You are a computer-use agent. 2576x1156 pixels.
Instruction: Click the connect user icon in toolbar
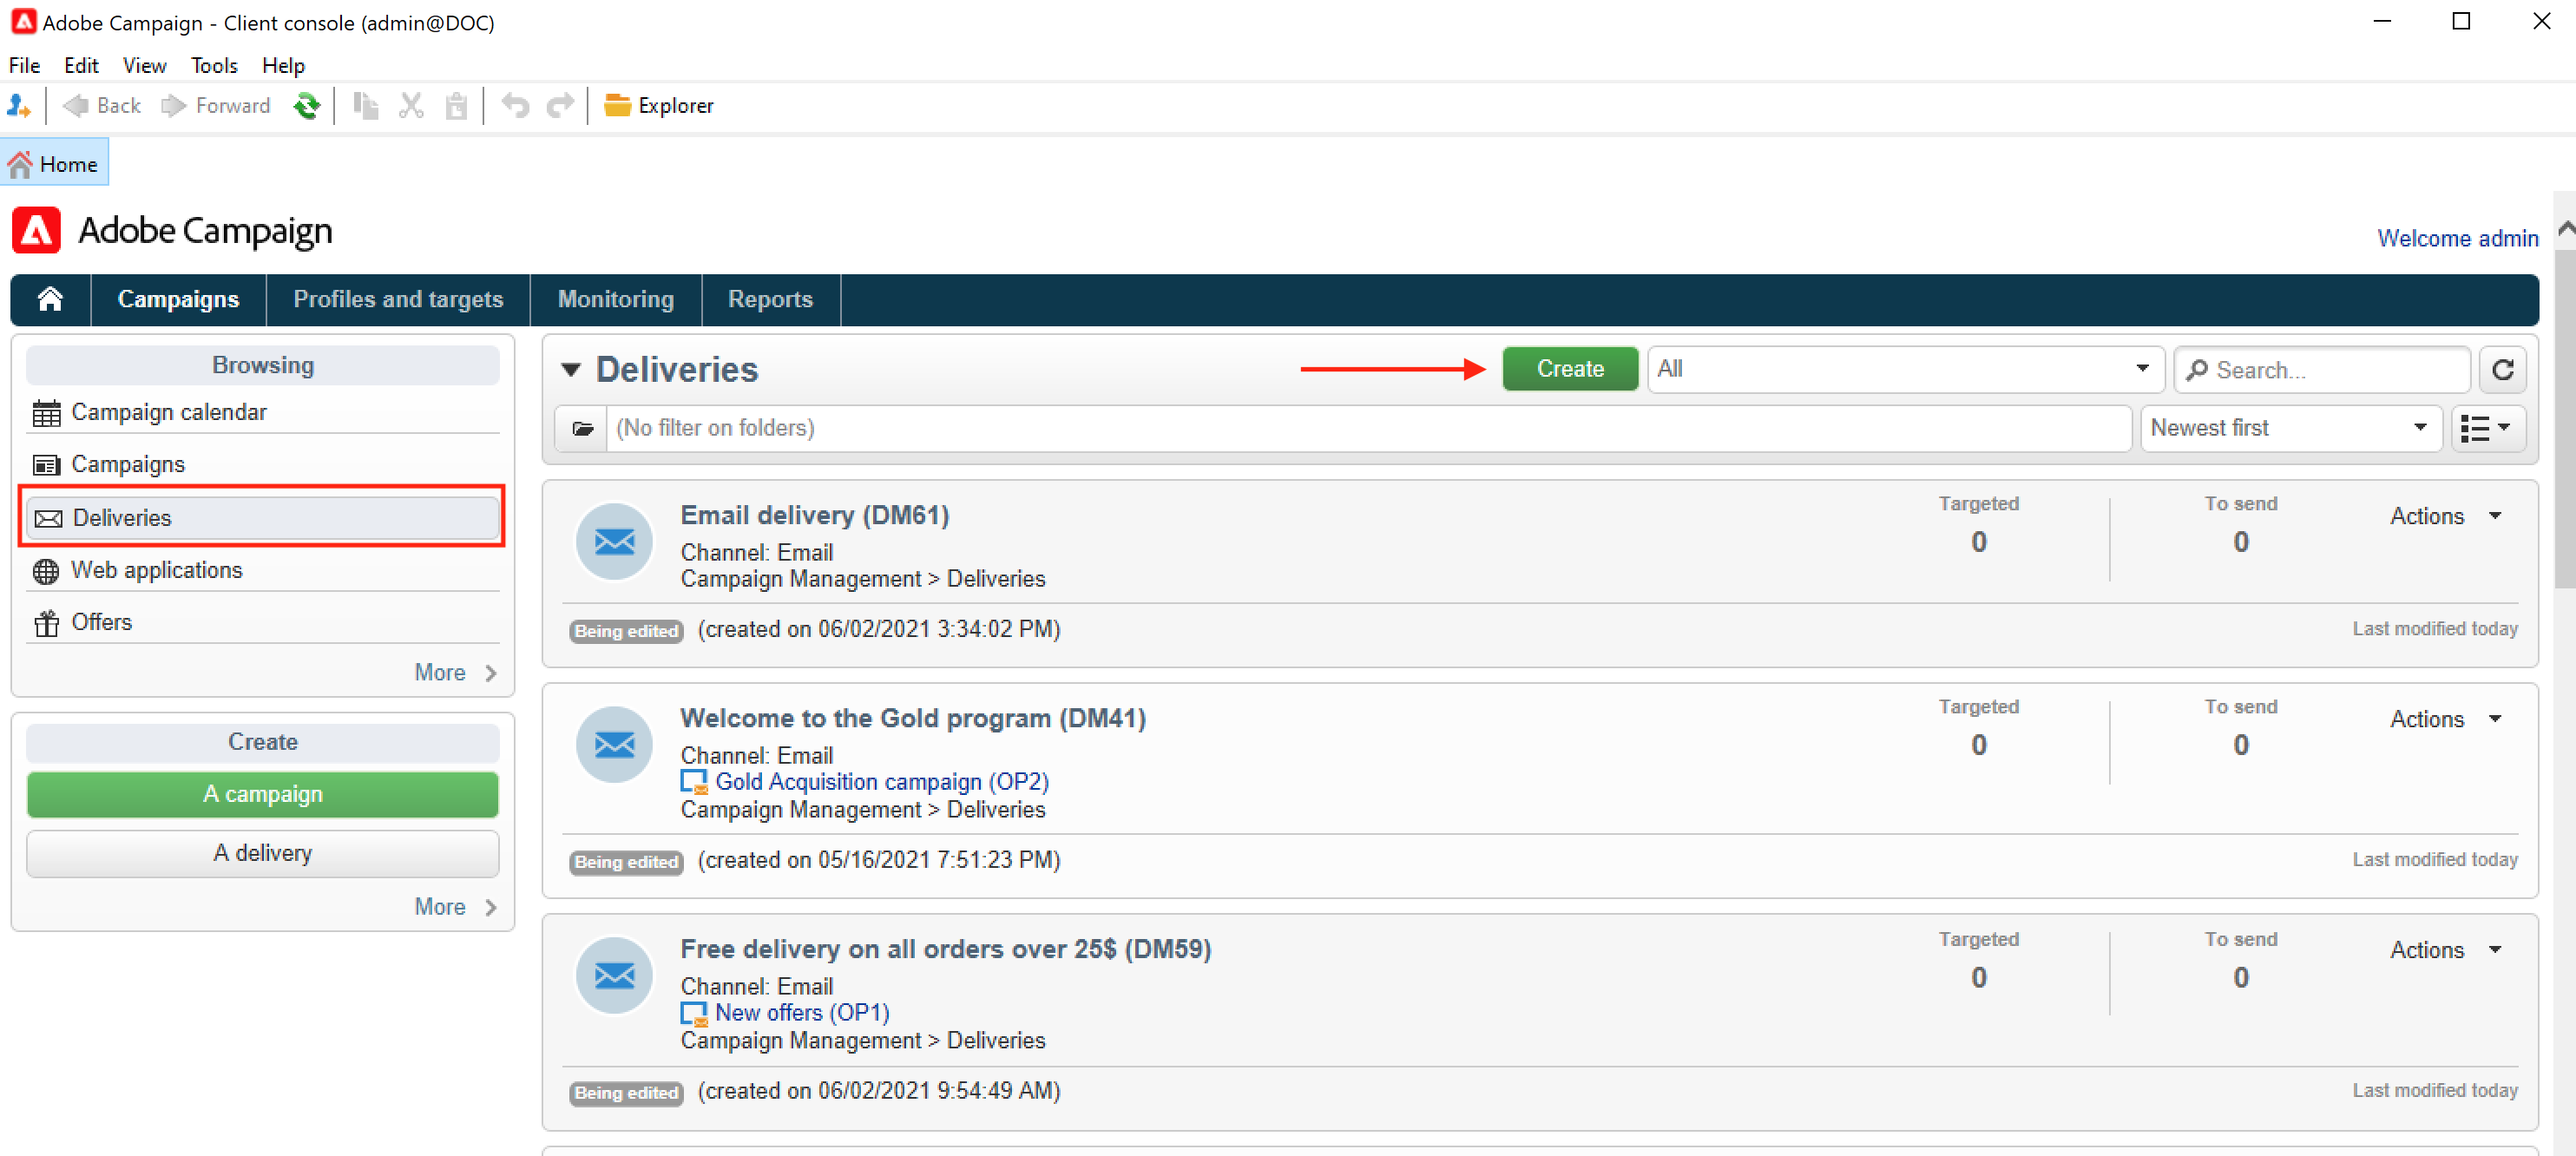click(19, 105)
